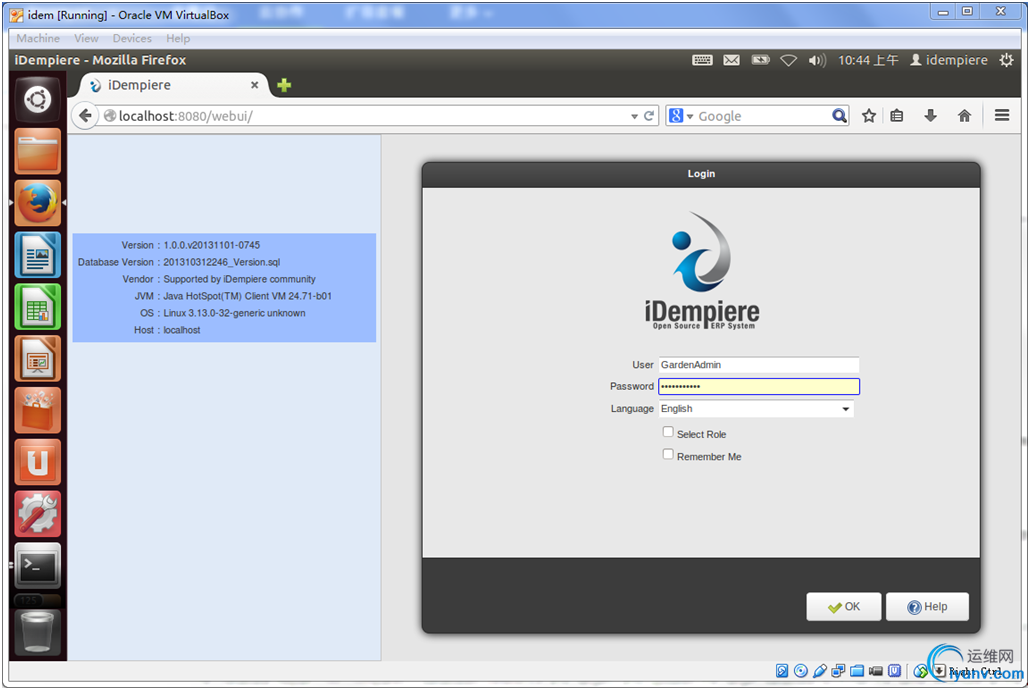The width and height of the screenshot is (1030, 690).
Task: Open the Ubuntu Dash home icon
Action: pos(37,99)
